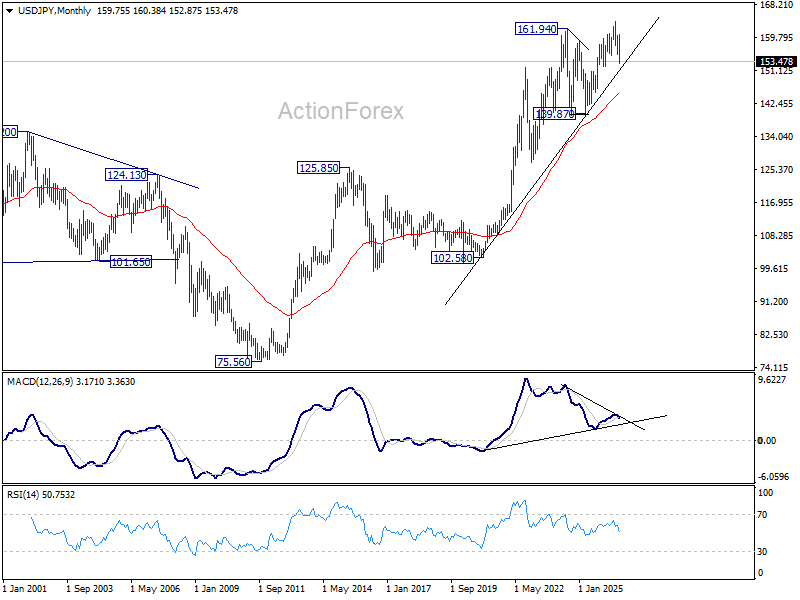
Task: Click the MACD(12,26,9) indicator title
Action: tap(40, 382)
